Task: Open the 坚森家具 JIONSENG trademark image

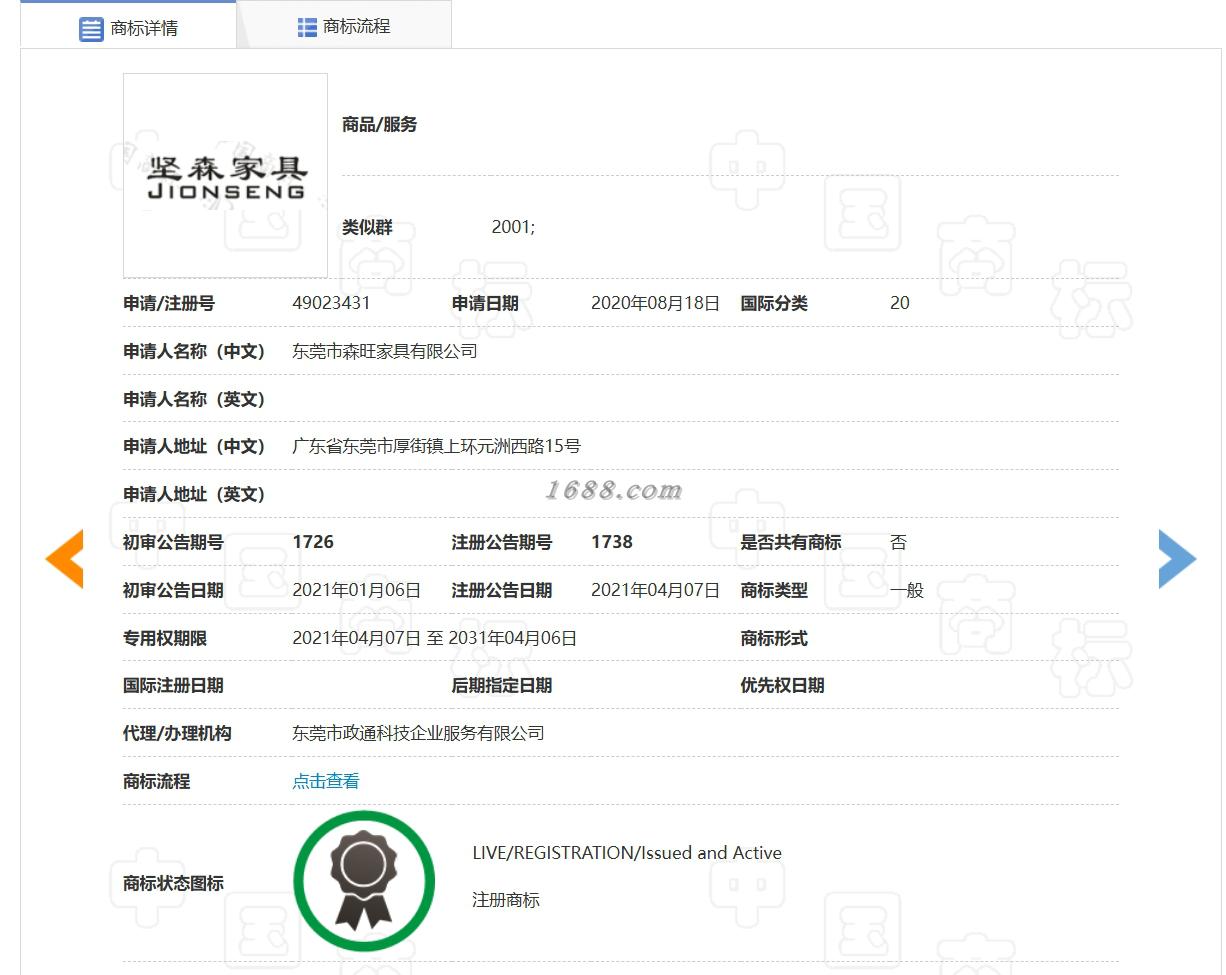Action: [x=225, y=175]
